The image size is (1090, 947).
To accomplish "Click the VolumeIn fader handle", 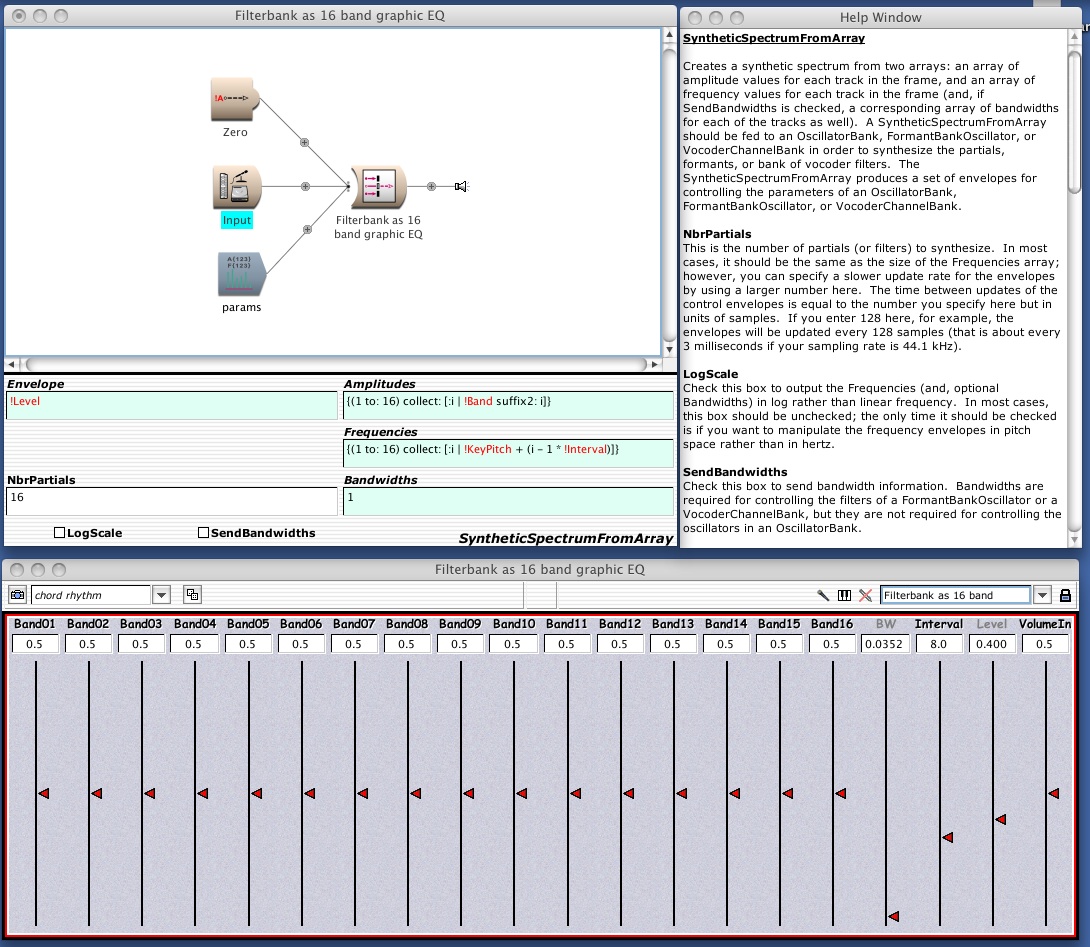I will [x=1053, y=793].
